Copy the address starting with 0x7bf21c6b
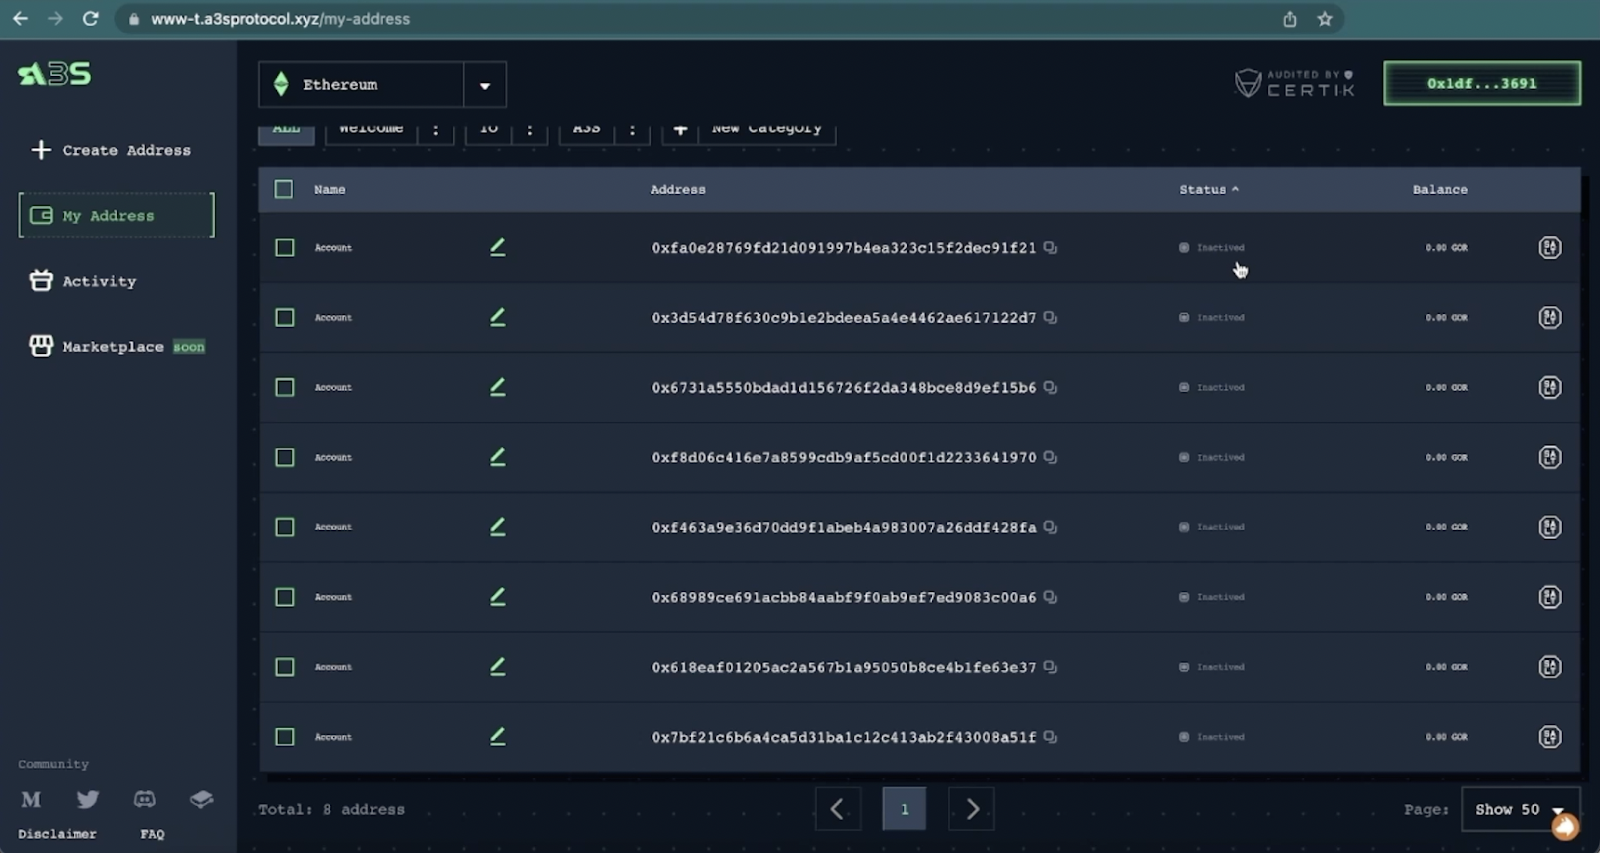Image resolution: width=1600 pixels, height=853 pixels. coord(1050,737)
